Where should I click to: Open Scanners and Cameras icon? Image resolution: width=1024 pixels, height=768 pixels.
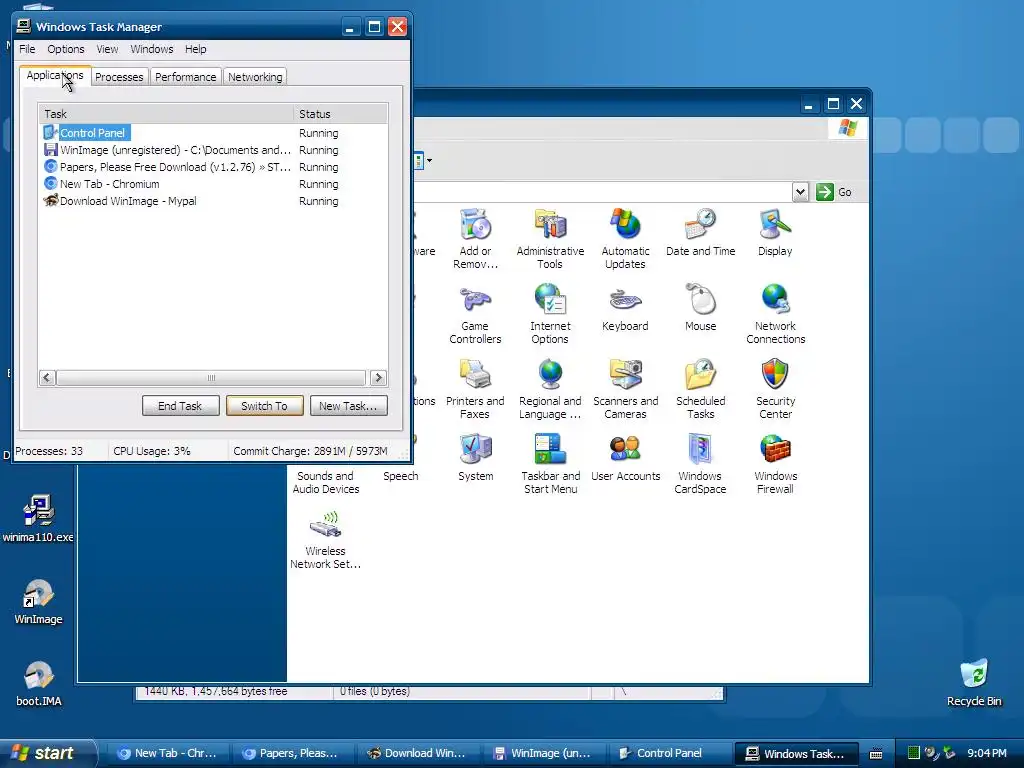click(x=625, y=389)
